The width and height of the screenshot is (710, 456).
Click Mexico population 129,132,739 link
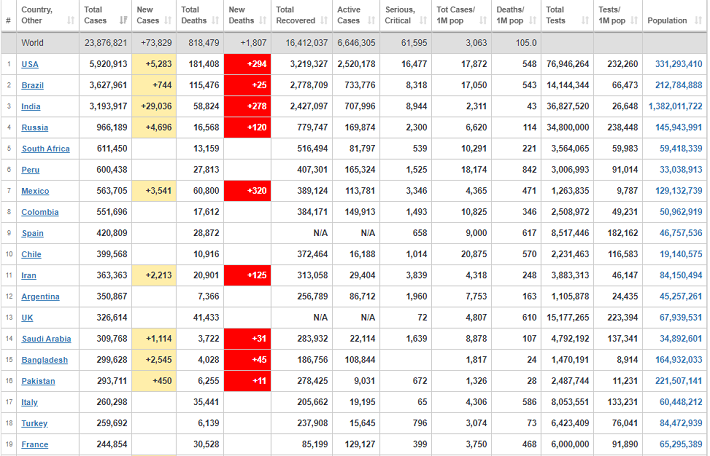(x=679, y=191)
